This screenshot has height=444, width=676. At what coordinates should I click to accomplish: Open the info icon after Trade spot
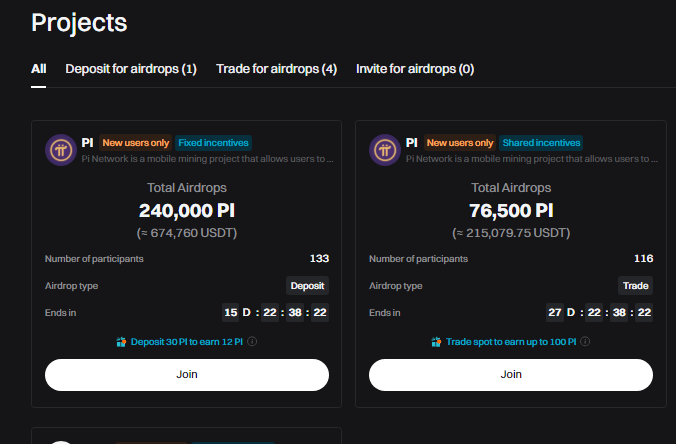[x=585, y=342]
